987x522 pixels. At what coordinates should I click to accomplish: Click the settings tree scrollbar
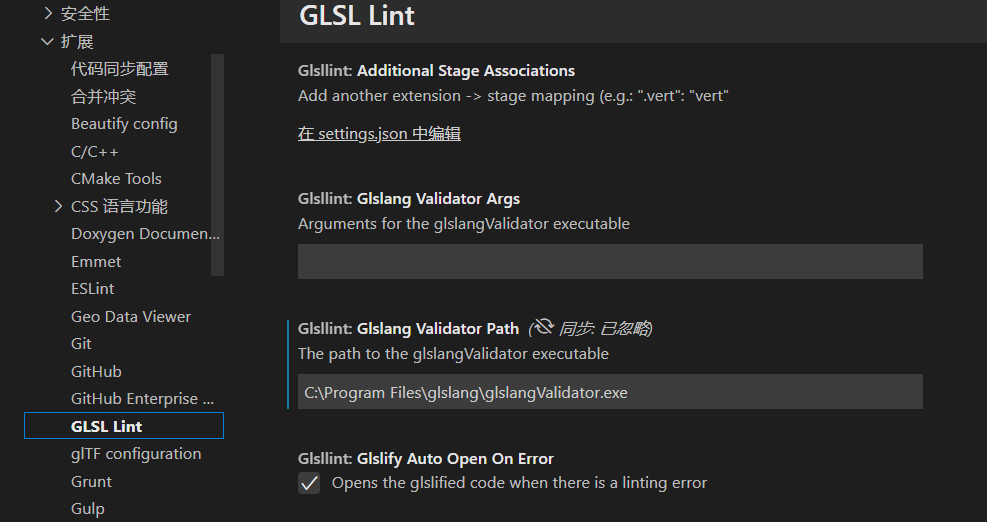218,165
